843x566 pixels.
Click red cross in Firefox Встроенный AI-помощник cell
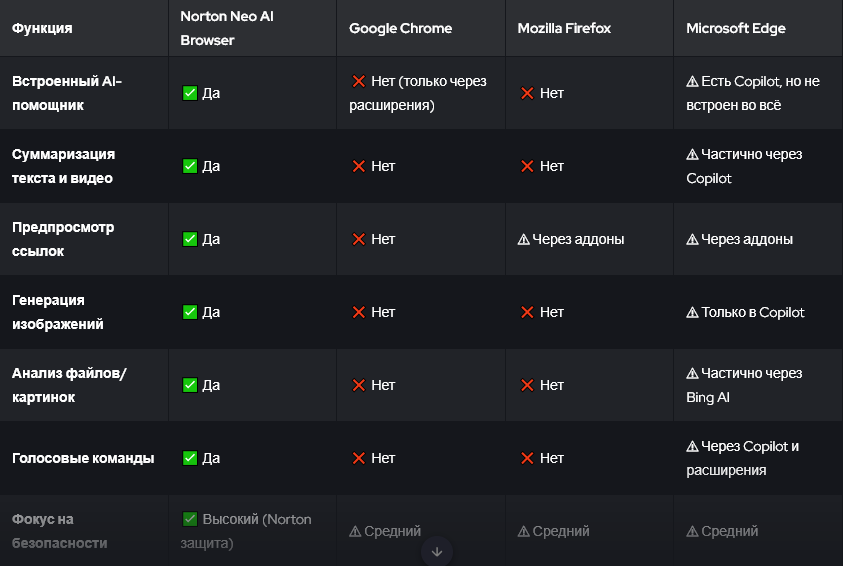527,93
